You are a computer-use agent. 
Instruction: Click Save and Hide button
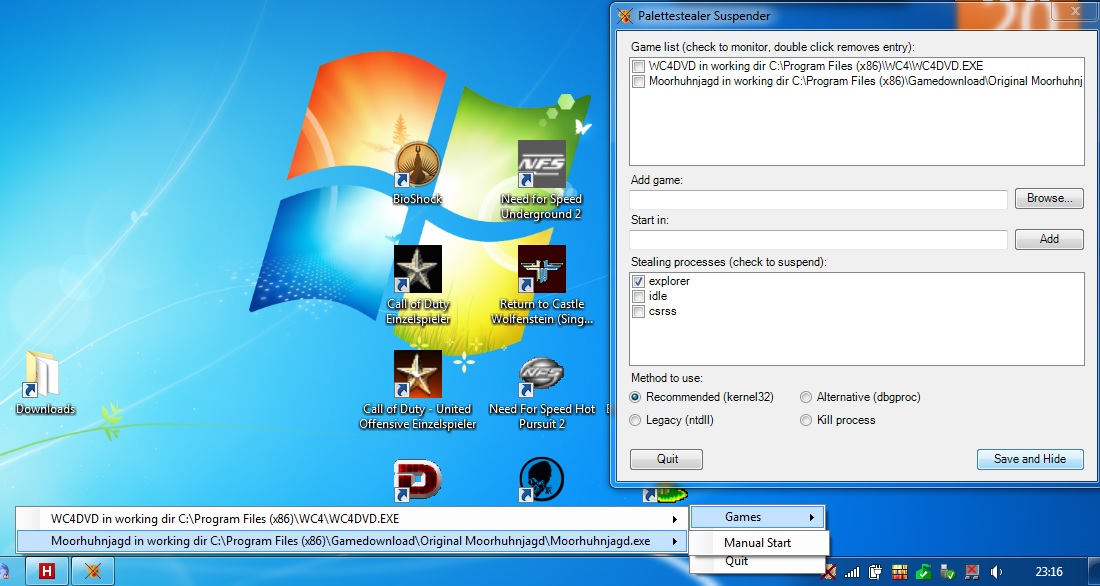(1030, 459)
